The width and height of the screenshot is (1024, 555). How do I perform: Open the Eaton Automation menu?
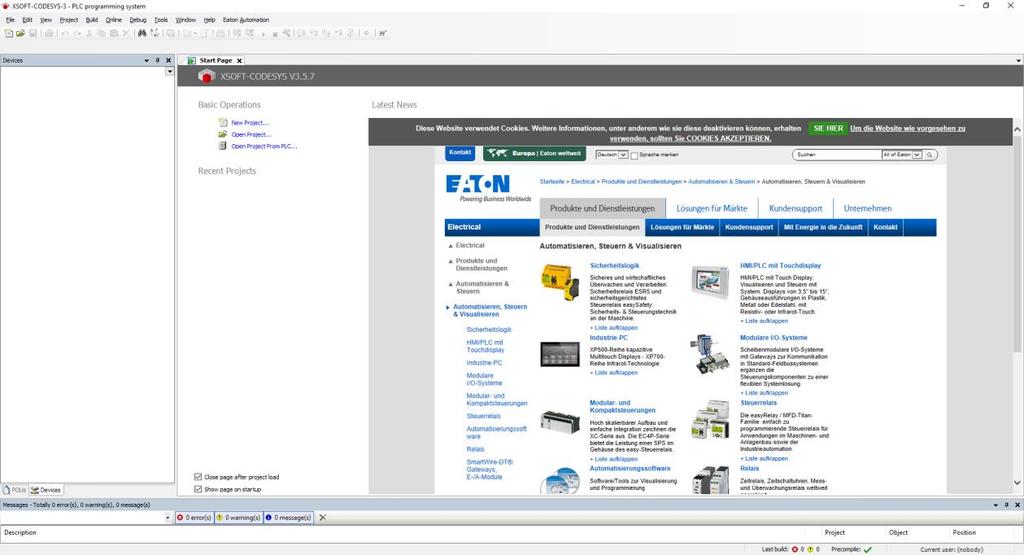[246, 20]
